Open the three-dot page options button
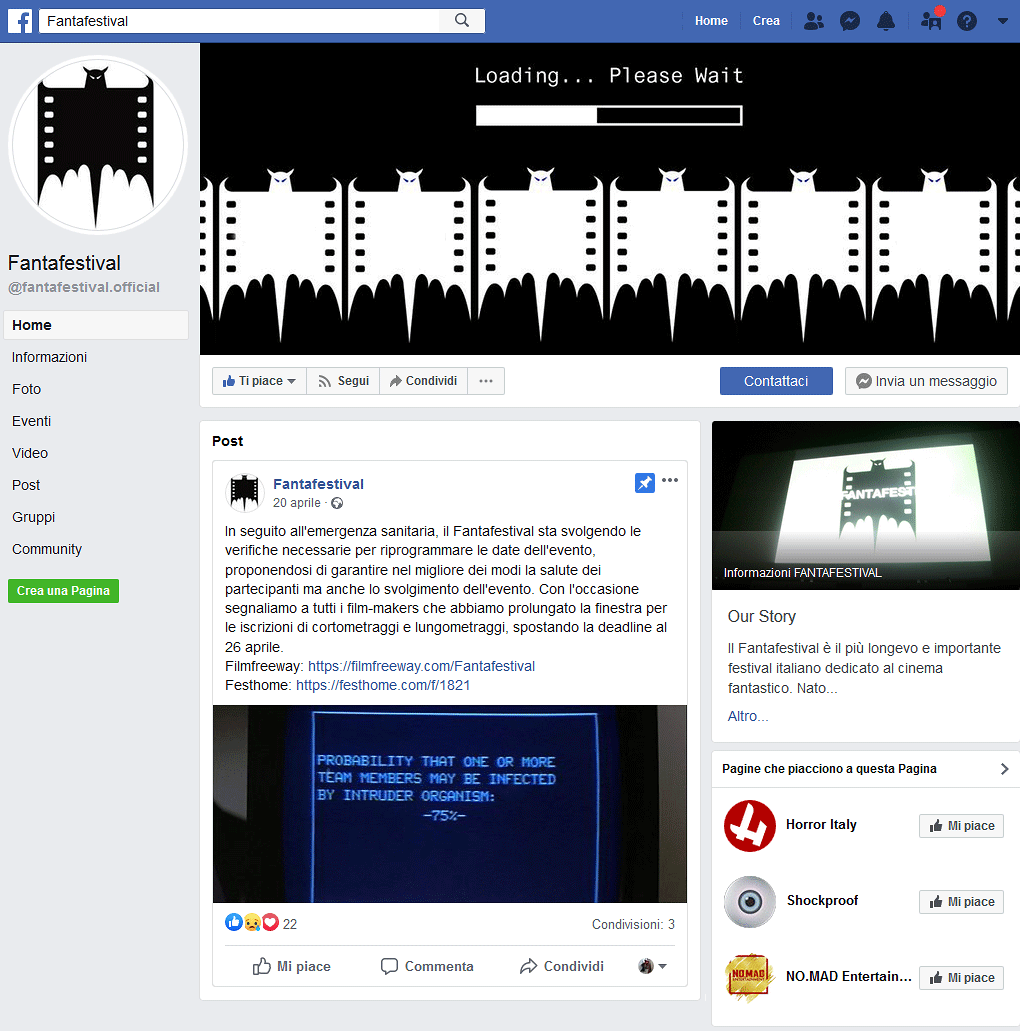Screen dimensions: 1020x1031 pyautogui.click(x=486, y=381)
